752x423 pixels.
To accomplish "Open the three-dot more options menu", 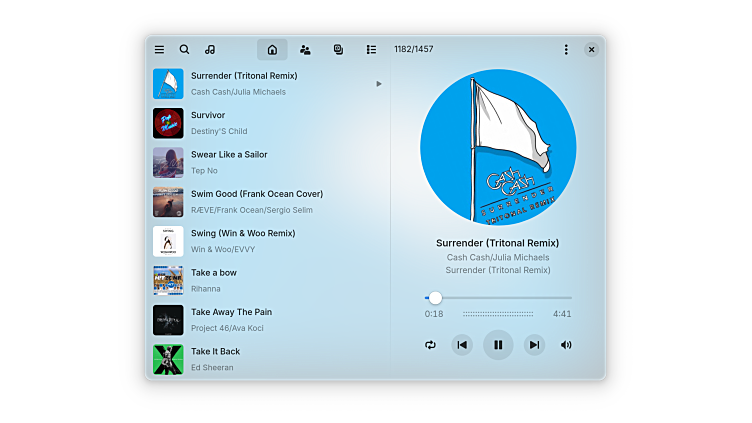I will click(x=566, y=49).
